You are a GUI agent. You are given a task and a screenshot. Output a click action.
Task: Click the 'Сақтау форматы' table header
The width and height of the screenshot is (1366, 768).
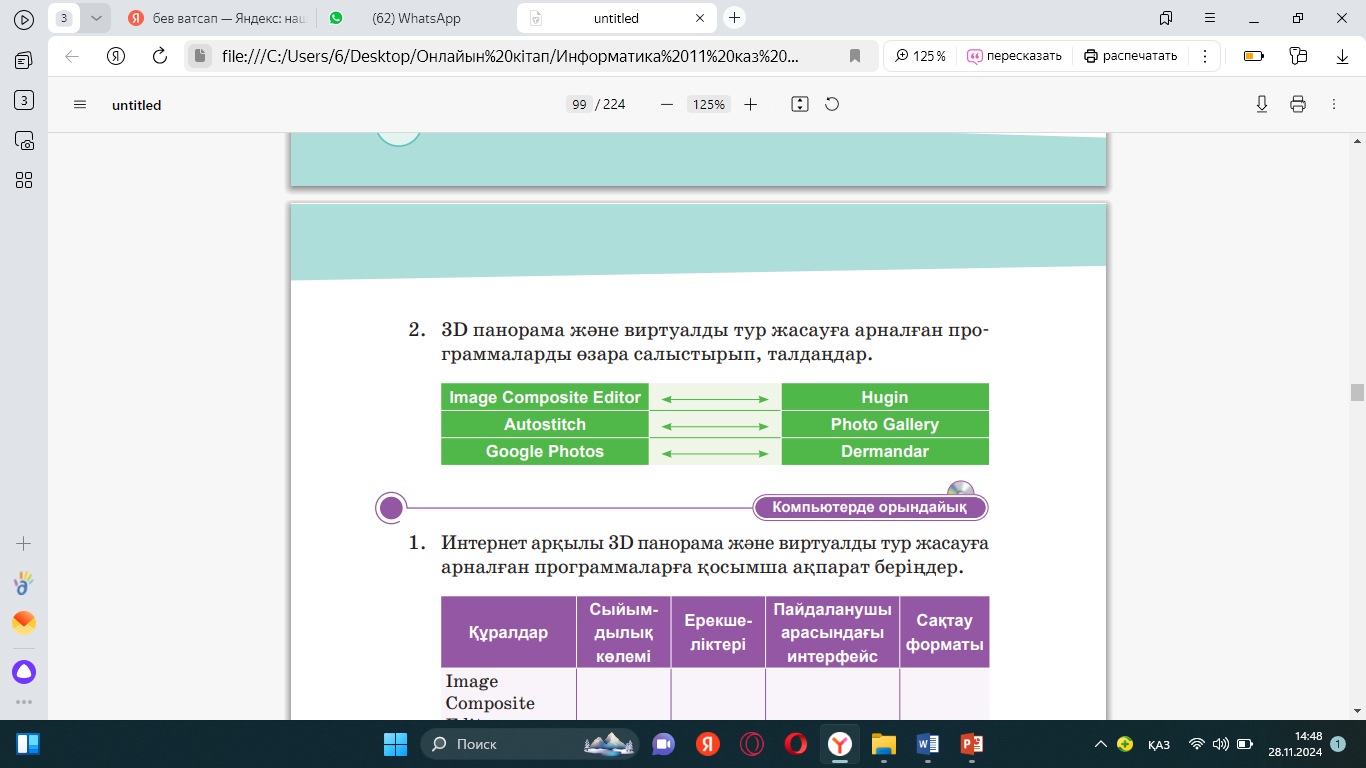(945, 632)
